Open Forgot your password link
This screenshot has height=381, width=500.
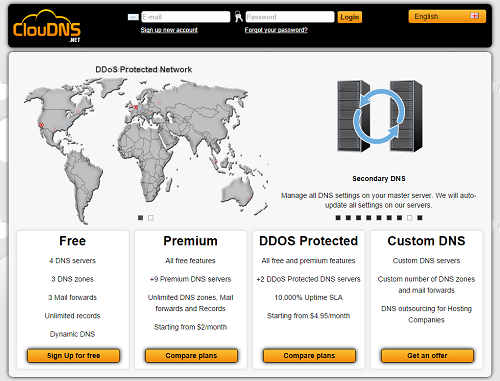pos(276,30)
